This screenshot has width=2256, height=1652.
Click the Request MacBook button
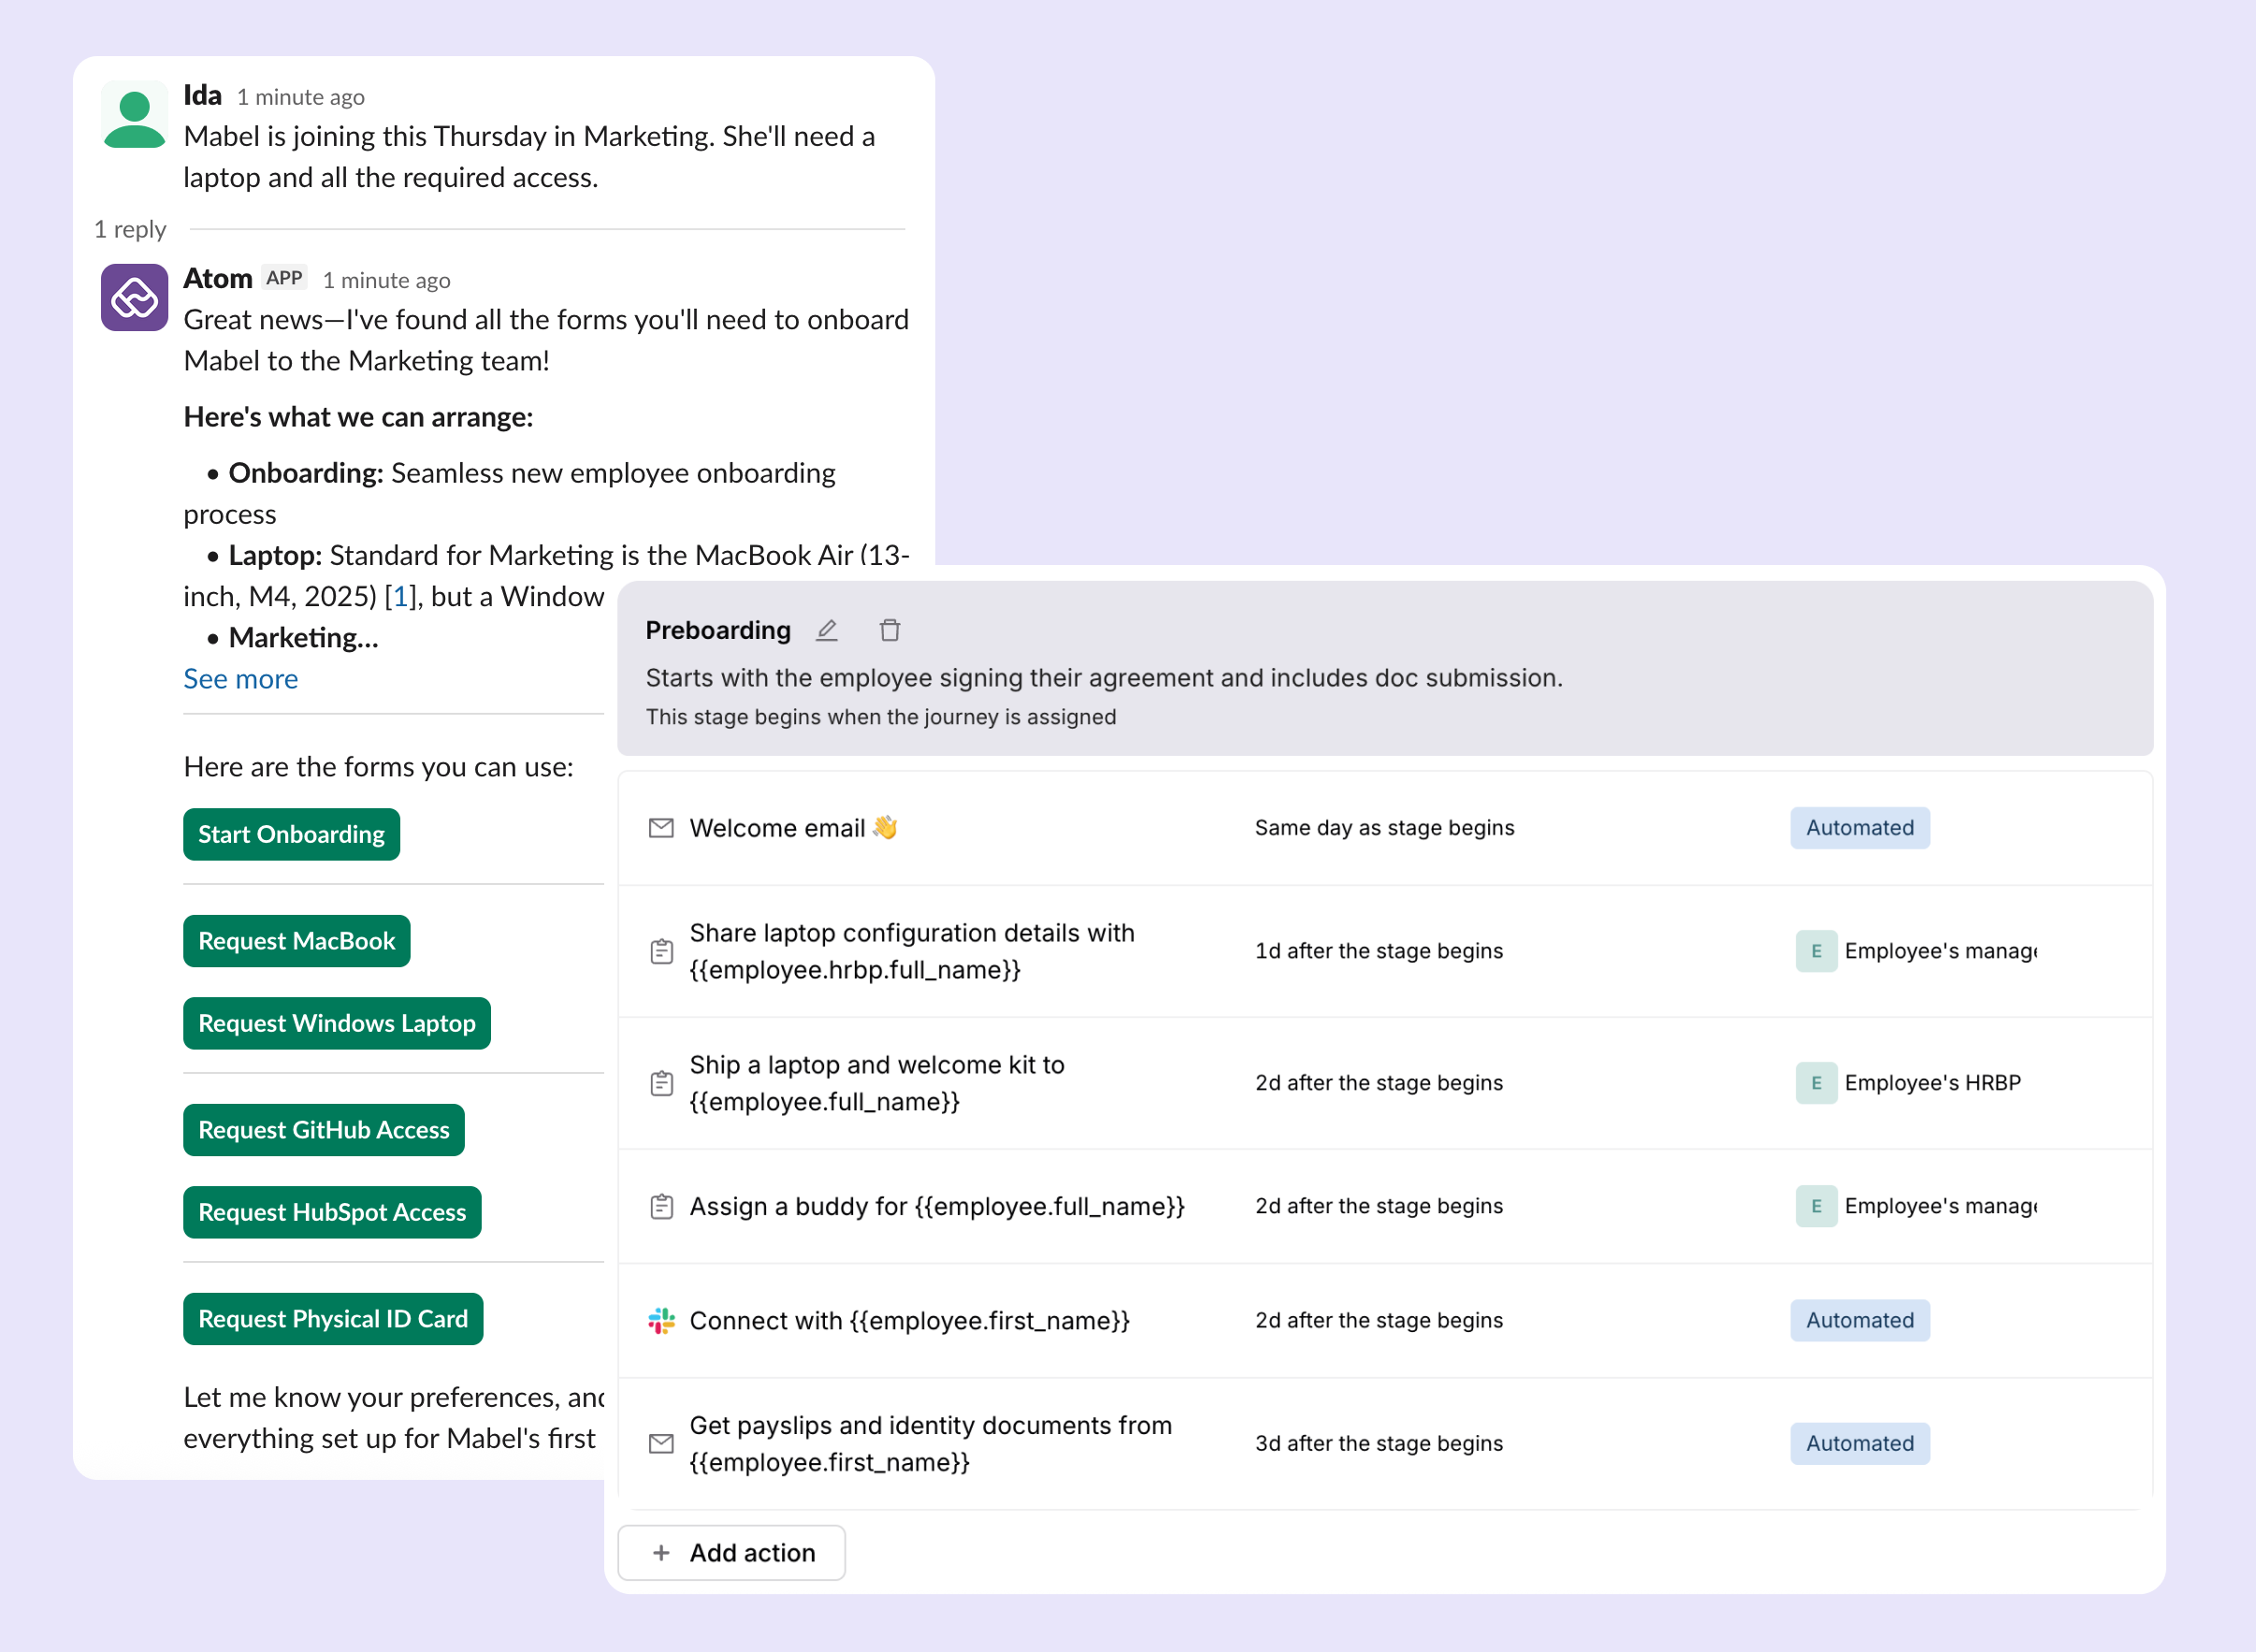[296, 941]
